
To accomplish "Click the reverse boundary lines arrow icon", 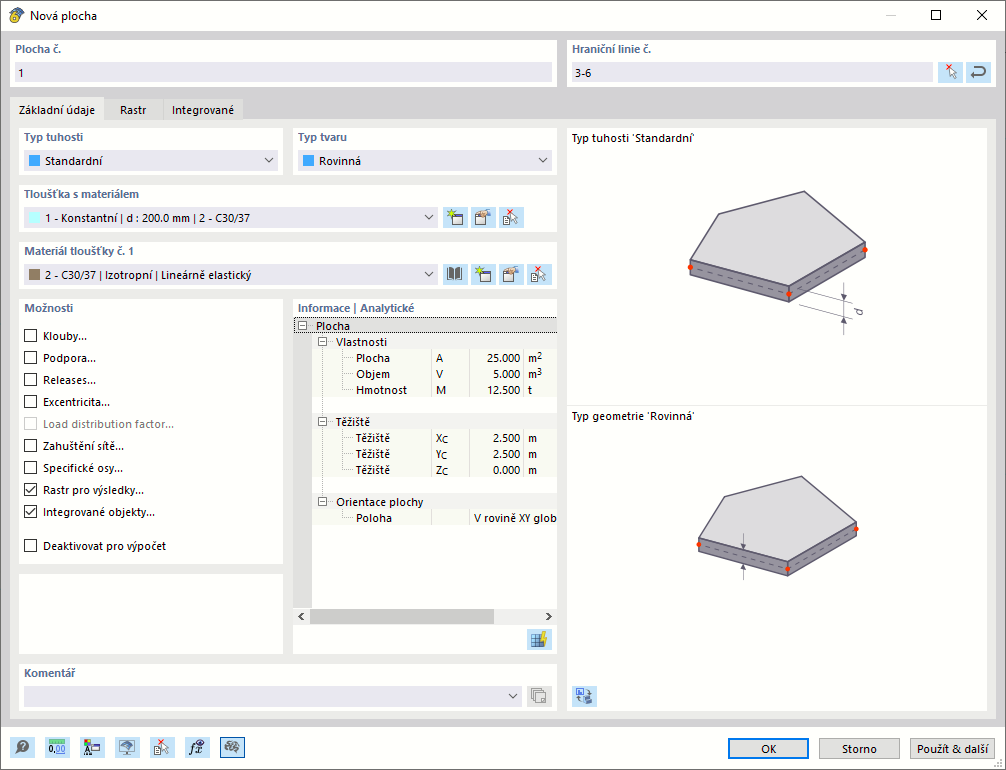I will point(978,73).
